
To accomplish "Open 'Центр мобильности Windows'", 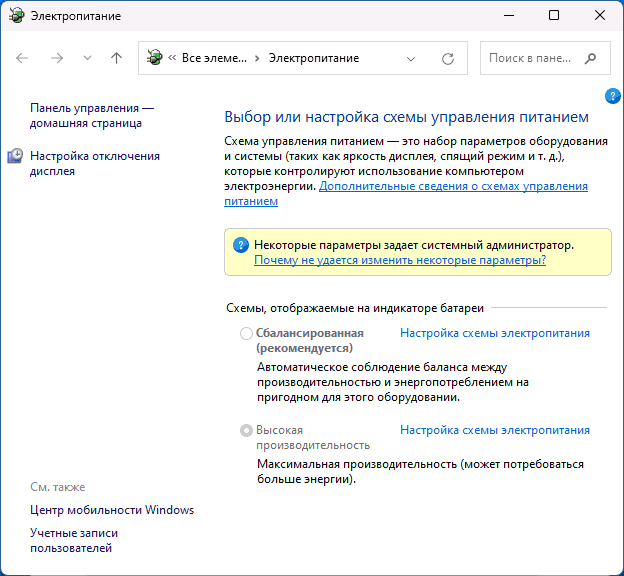I will tap(112, 510).
